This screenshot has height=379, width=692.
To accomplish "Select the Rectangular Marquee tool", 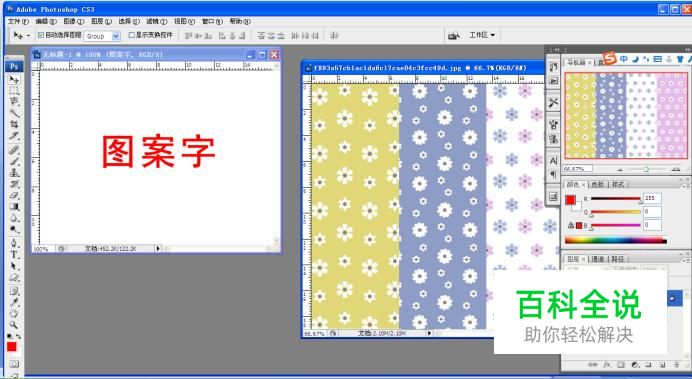I will coord(14,90).
